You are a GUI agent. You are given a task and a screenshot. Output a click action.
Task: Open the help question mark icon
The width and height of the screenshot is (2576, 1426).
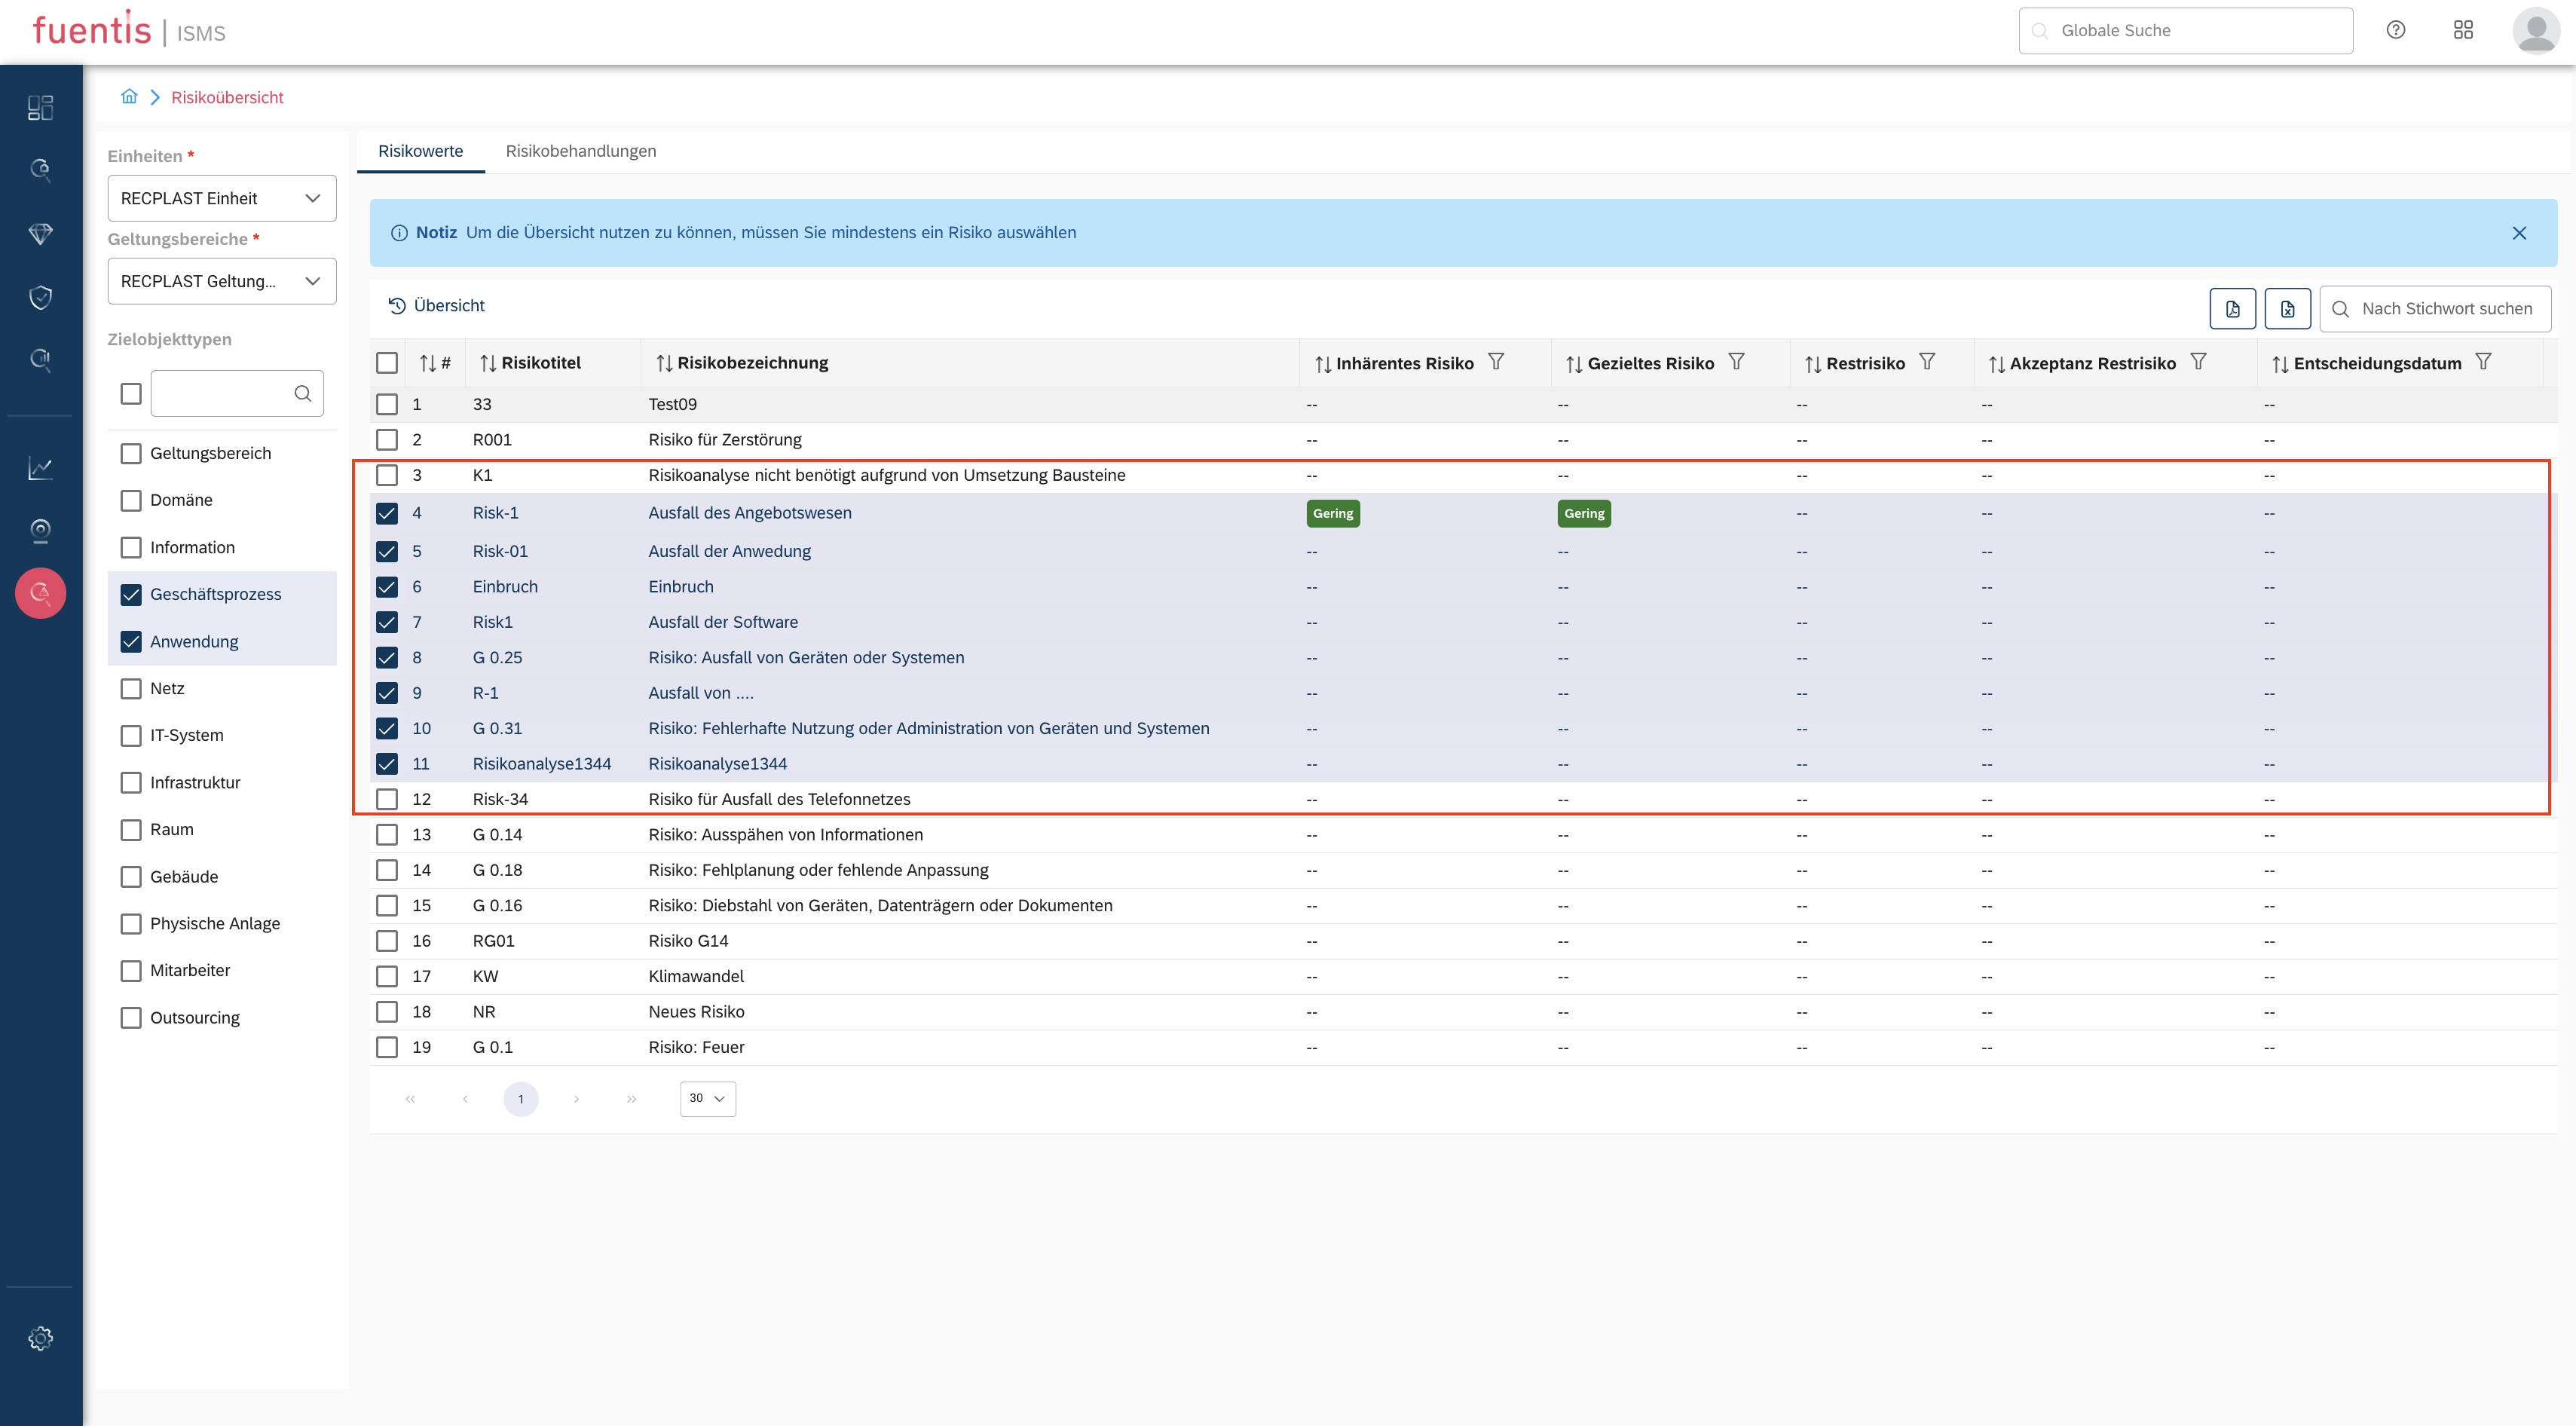pyautogui.click(x=2395, y=30)
